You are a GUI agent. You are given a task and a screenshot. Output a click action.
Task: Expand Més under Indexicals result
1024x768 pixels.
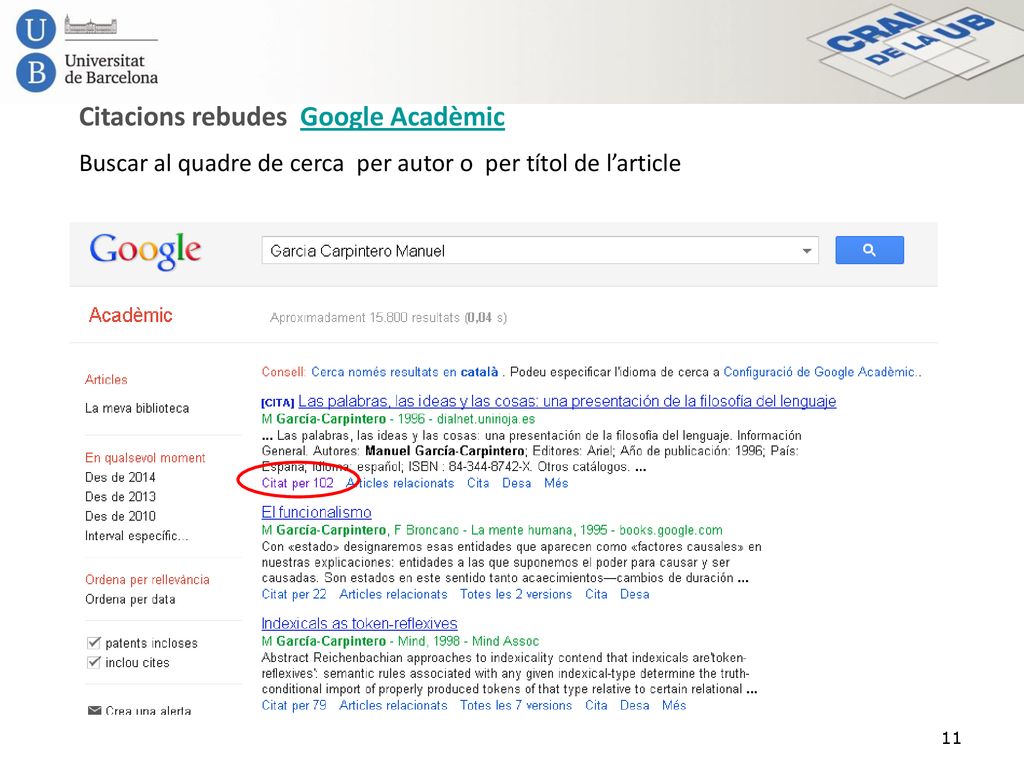coord(674,705)
